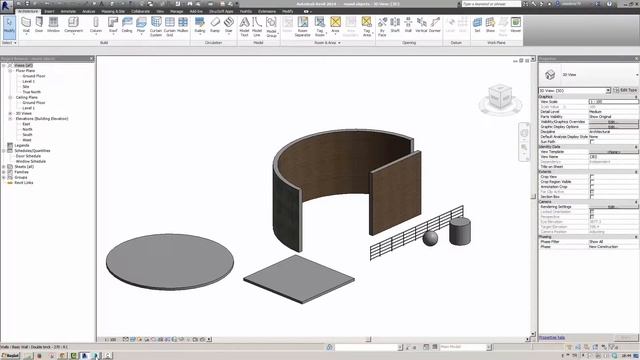Toggle the Locked Orientation checkbox
Image resolution: width=640 pixels, height=360 pixels.
(592, 212)
